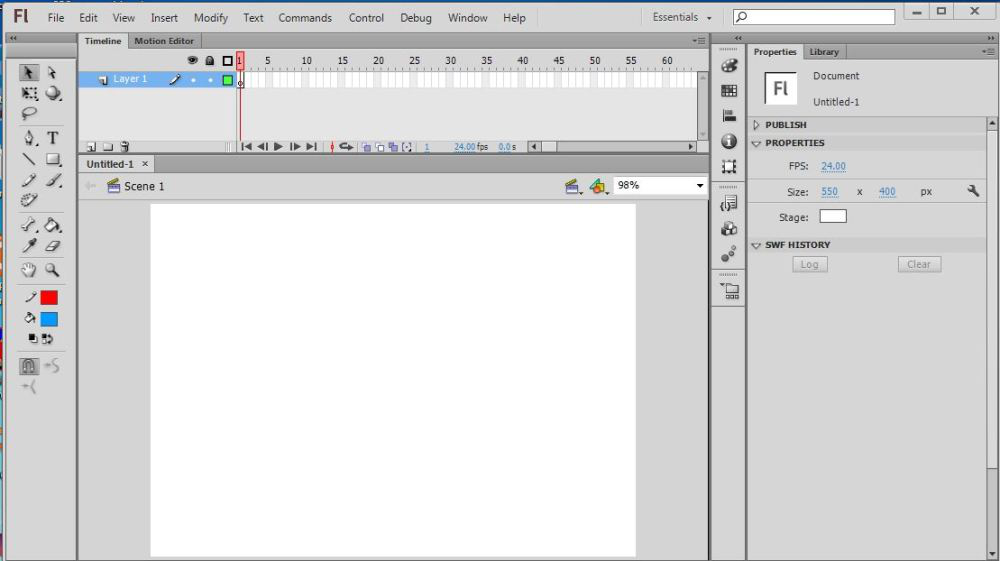Switch to the Library tab
Screen dimensions: 1000x561
[x=823, y=52]
